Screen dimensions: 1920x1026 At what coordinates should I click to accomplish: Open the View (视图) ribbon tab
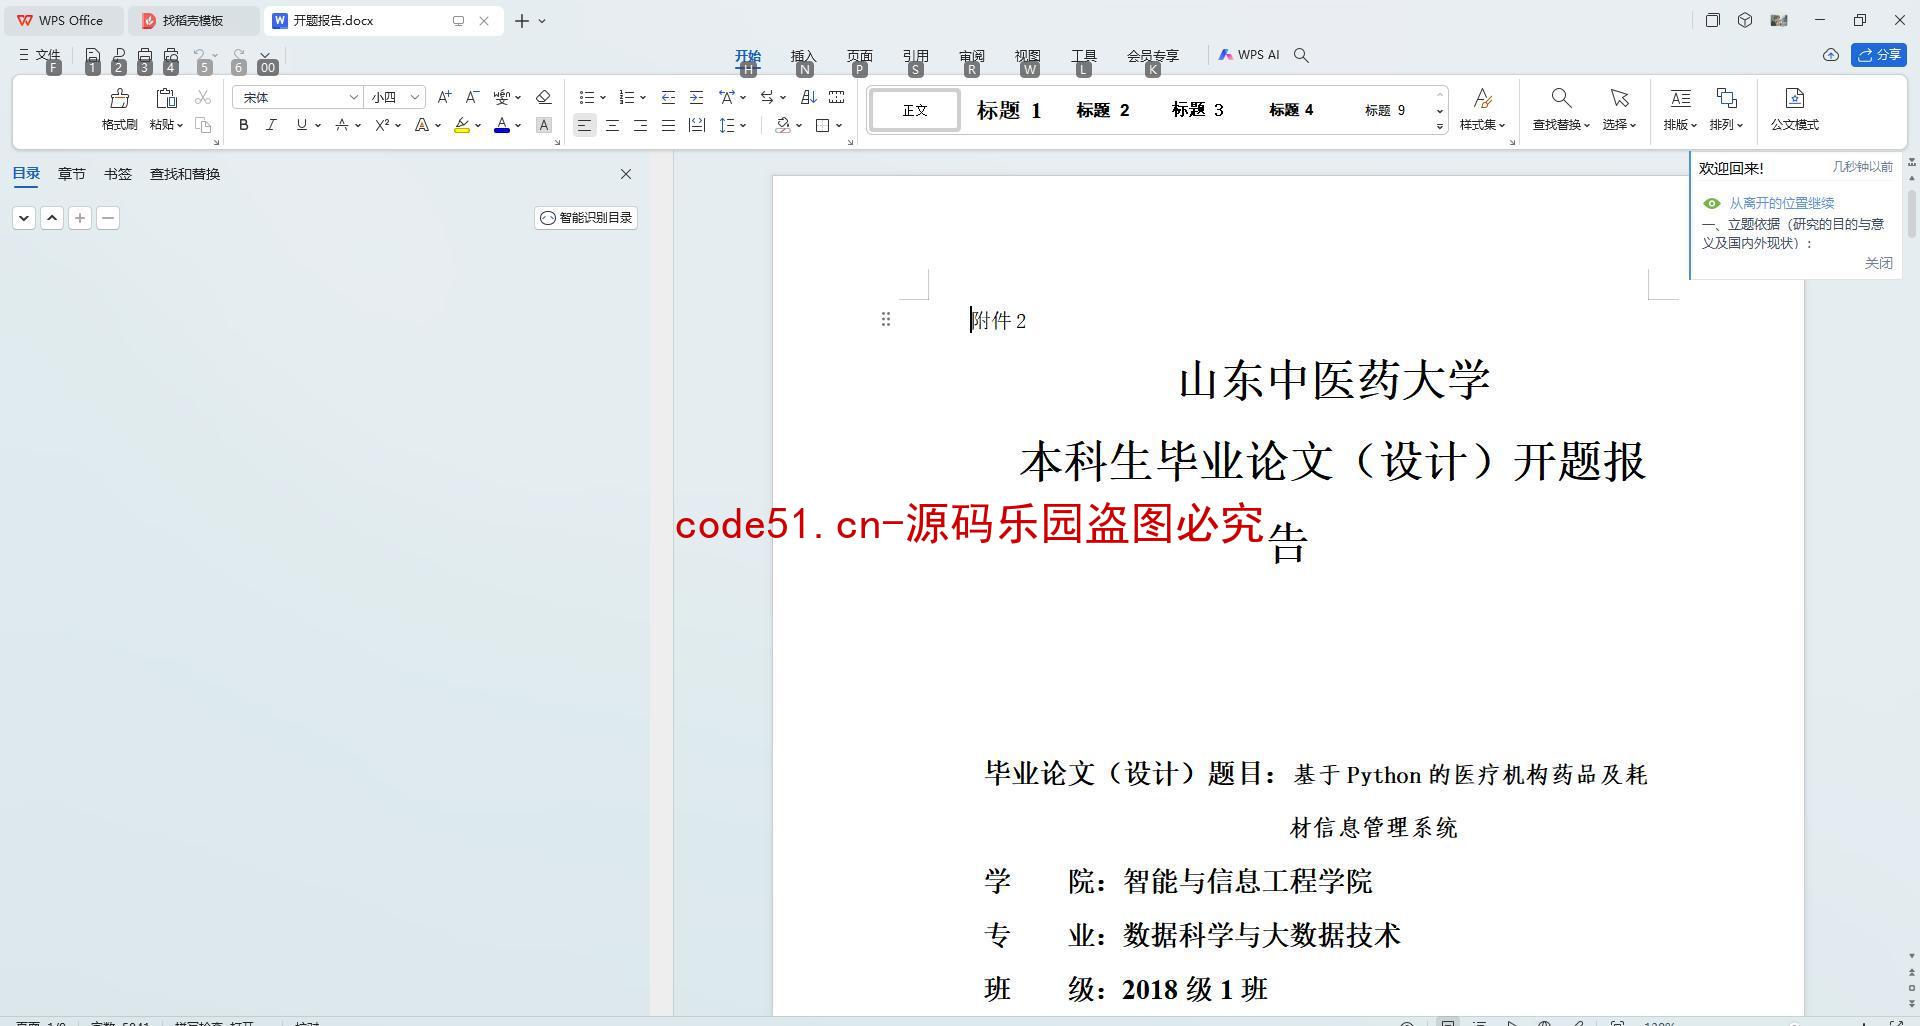1027,56
